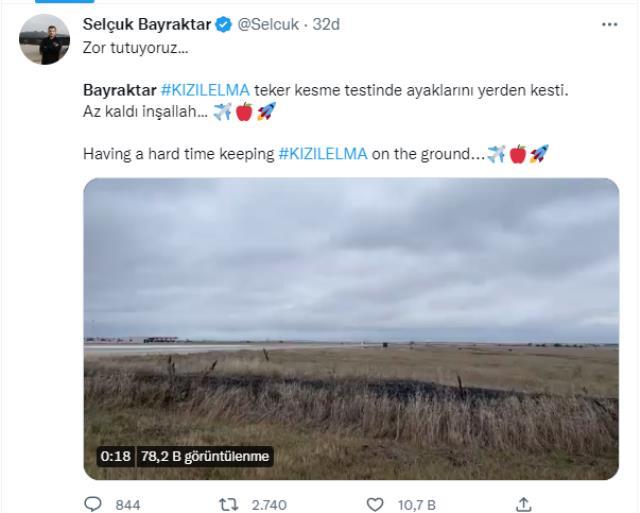Like the tweet with the heart icon
The height and width of the screenshot is (513, 640).
[374, 504]
